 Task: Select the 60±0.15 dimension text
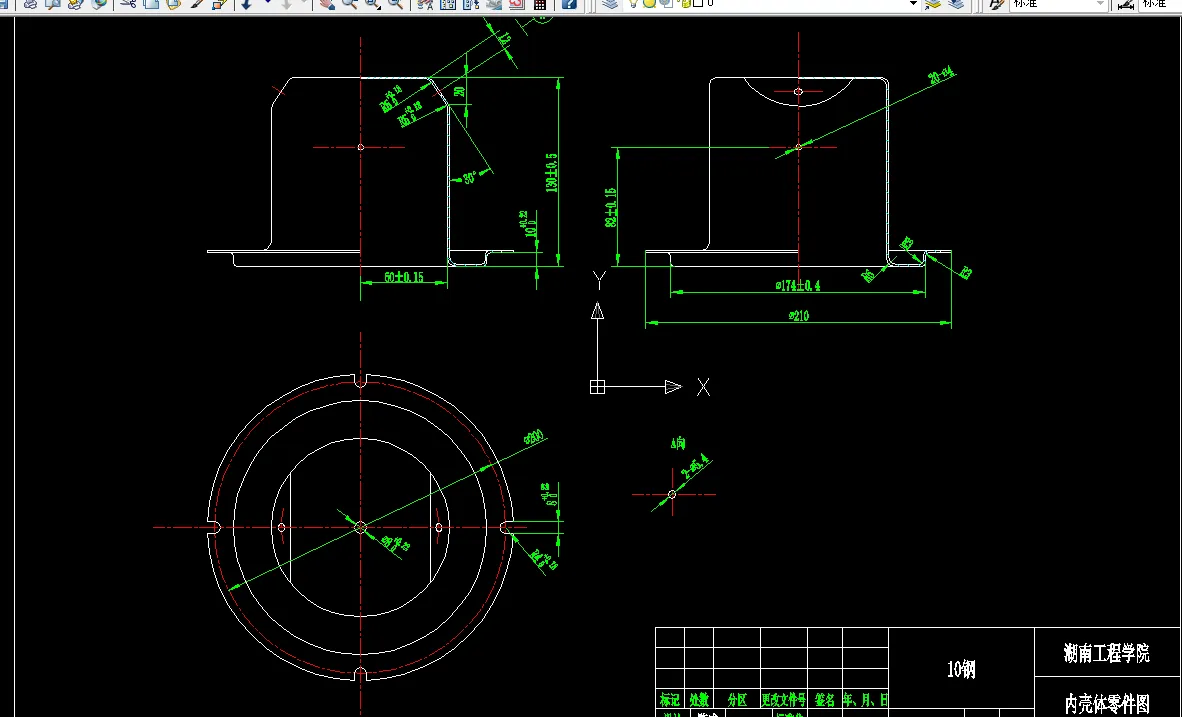[x=404, y=277]
